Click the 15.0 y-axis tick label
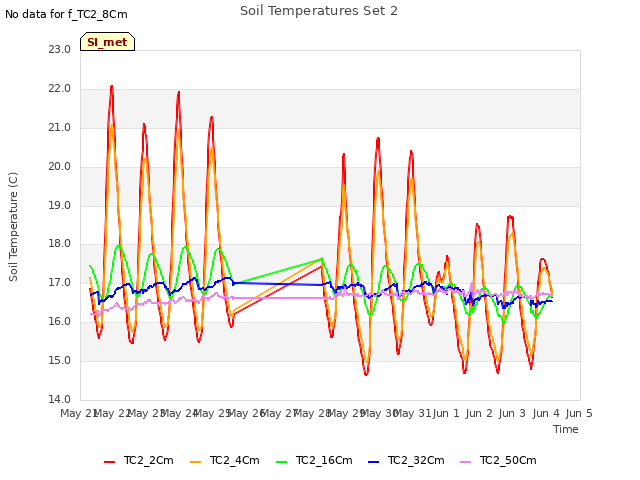The width and height of the screenshot is (640, 480). [60, 360]
